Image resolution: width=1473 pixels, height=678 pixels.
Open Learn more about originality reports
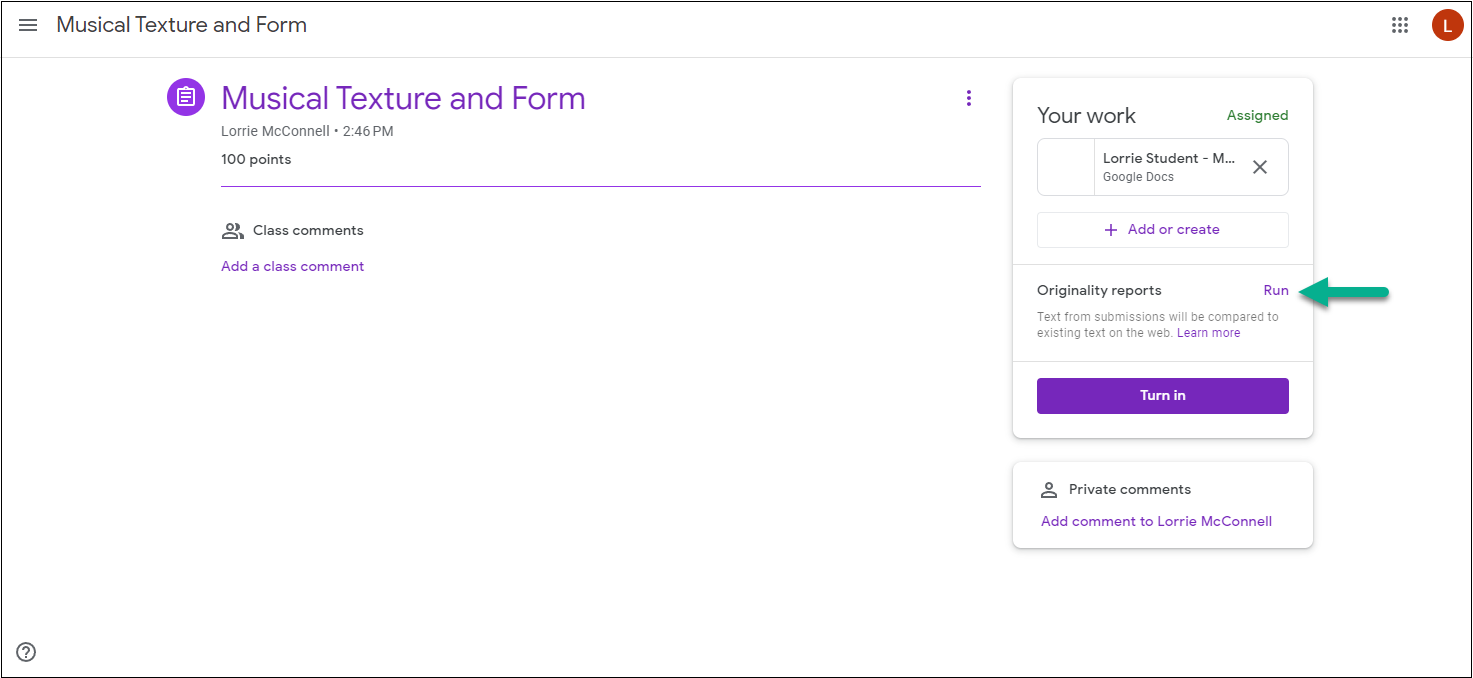(x=1208, y=333)
